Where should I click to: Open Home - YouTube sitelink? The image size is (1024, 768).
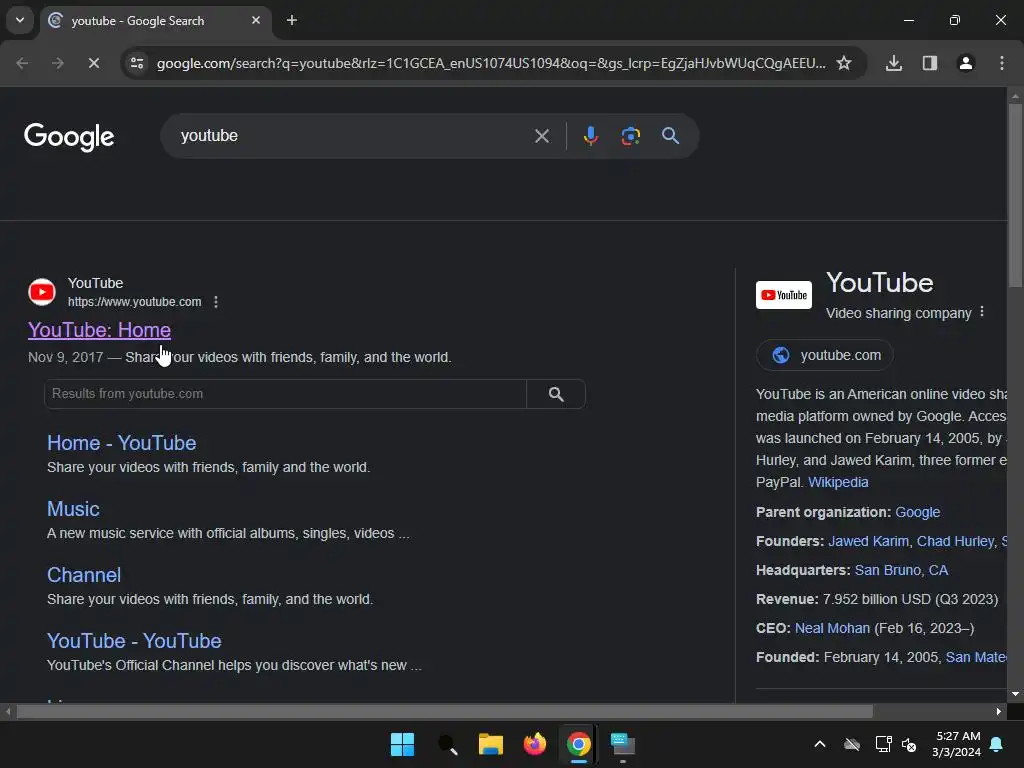(121, 443)
